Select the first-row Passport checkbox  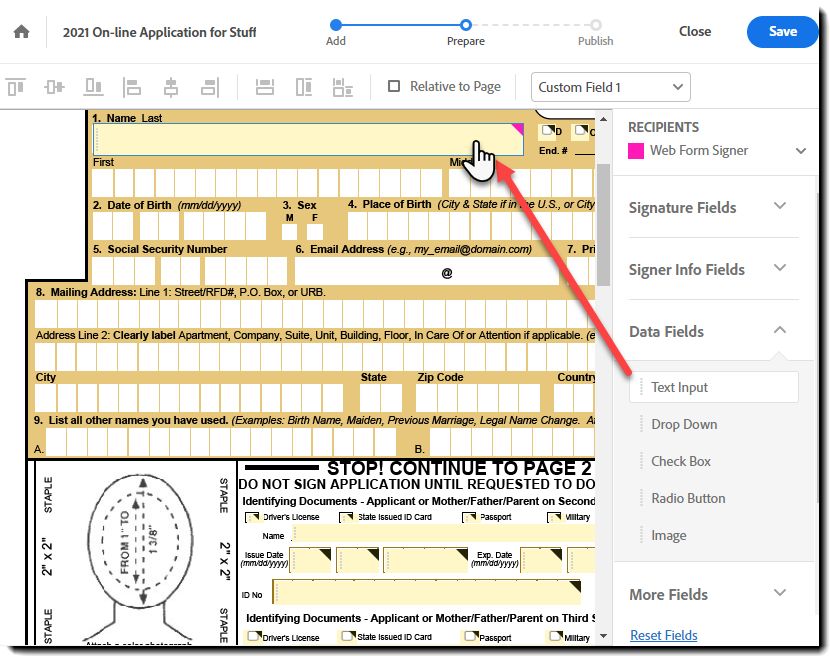(x=470, y=516)
